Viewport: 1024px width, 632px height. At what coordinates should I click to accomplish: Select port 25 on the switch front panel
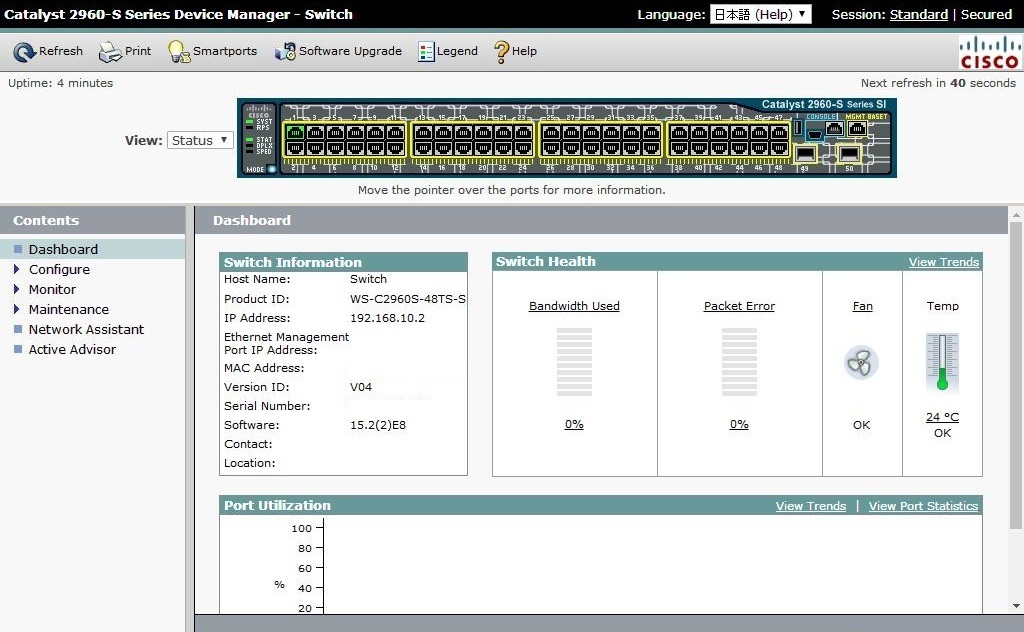pyautogui.click(x=551, y=133)
